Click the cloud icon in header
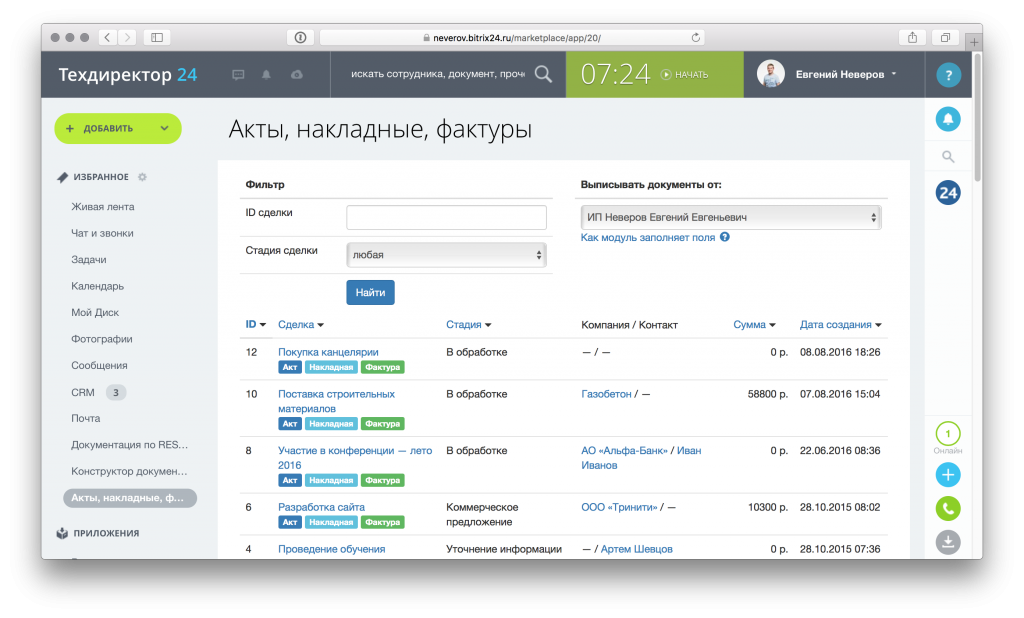This screenshot has width=1024, height=618. coord(296,75)
